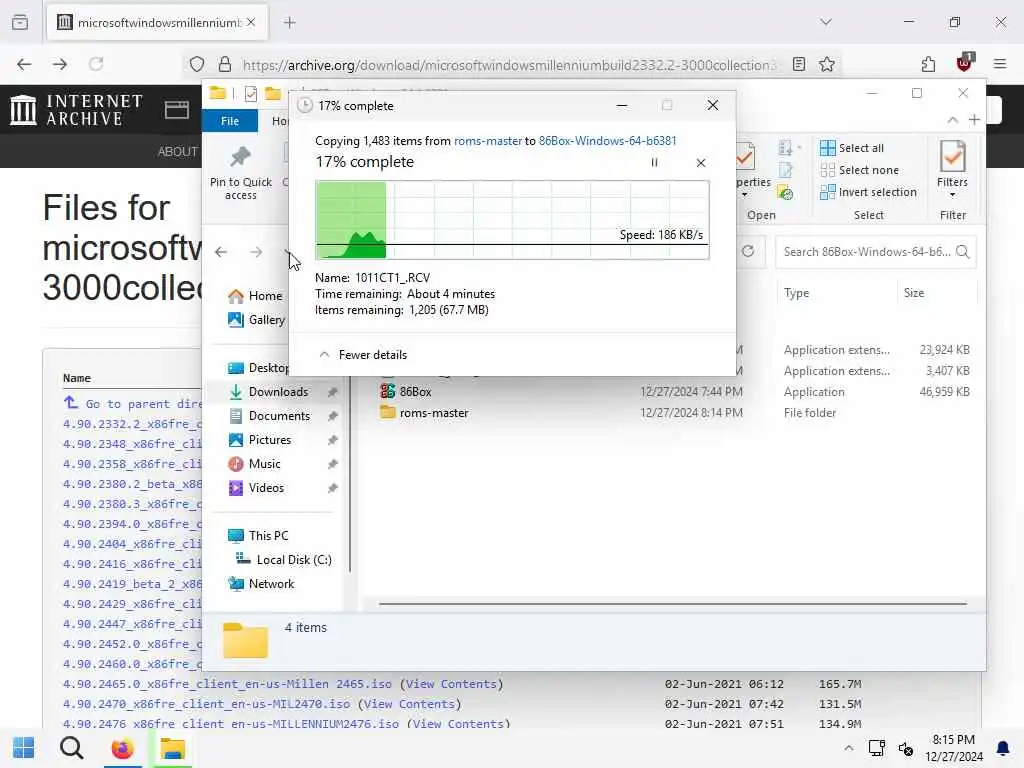Open the uBlock Origin extension icon
The height and width of the screenshot is (768, 1024).
point(965,63)
